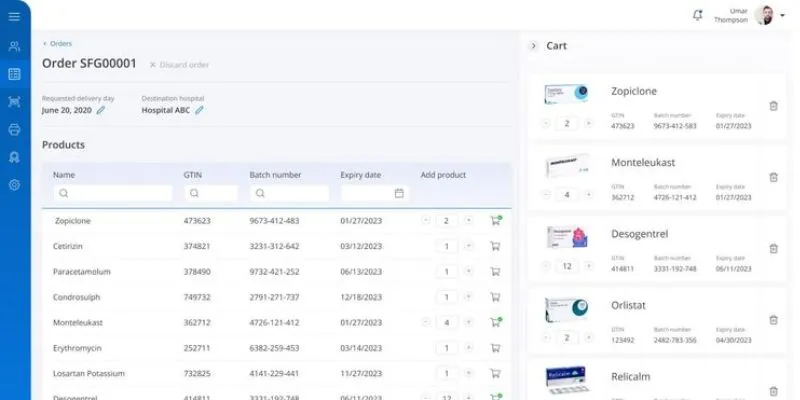Viewport: 800px width, 400px height.
Task: Increase Erythromycin quantity
Action: pyautogui.click(x=468, y=348)
